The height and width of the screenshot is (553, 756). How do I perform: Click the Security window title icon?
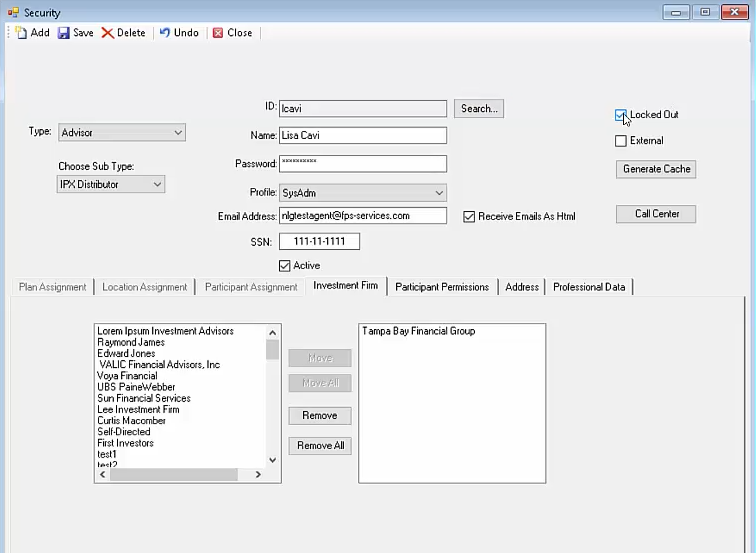tap(13, 13)
